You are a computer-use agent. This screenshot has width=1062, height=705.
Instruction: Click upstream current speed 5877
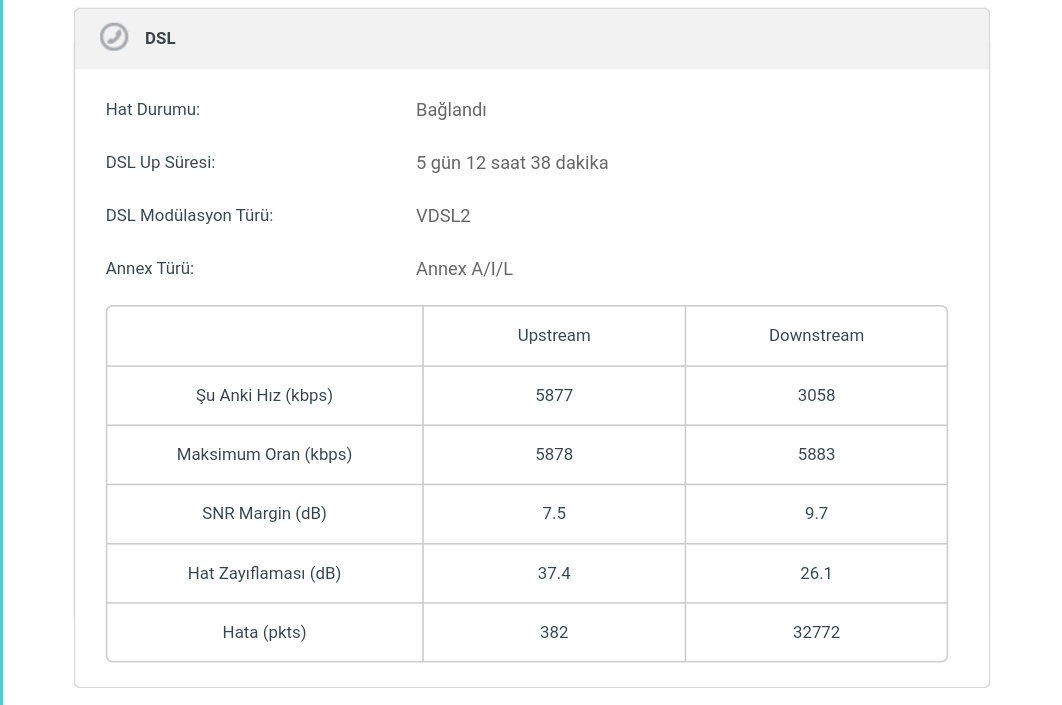pyautogui.click(x=554, y=396)
